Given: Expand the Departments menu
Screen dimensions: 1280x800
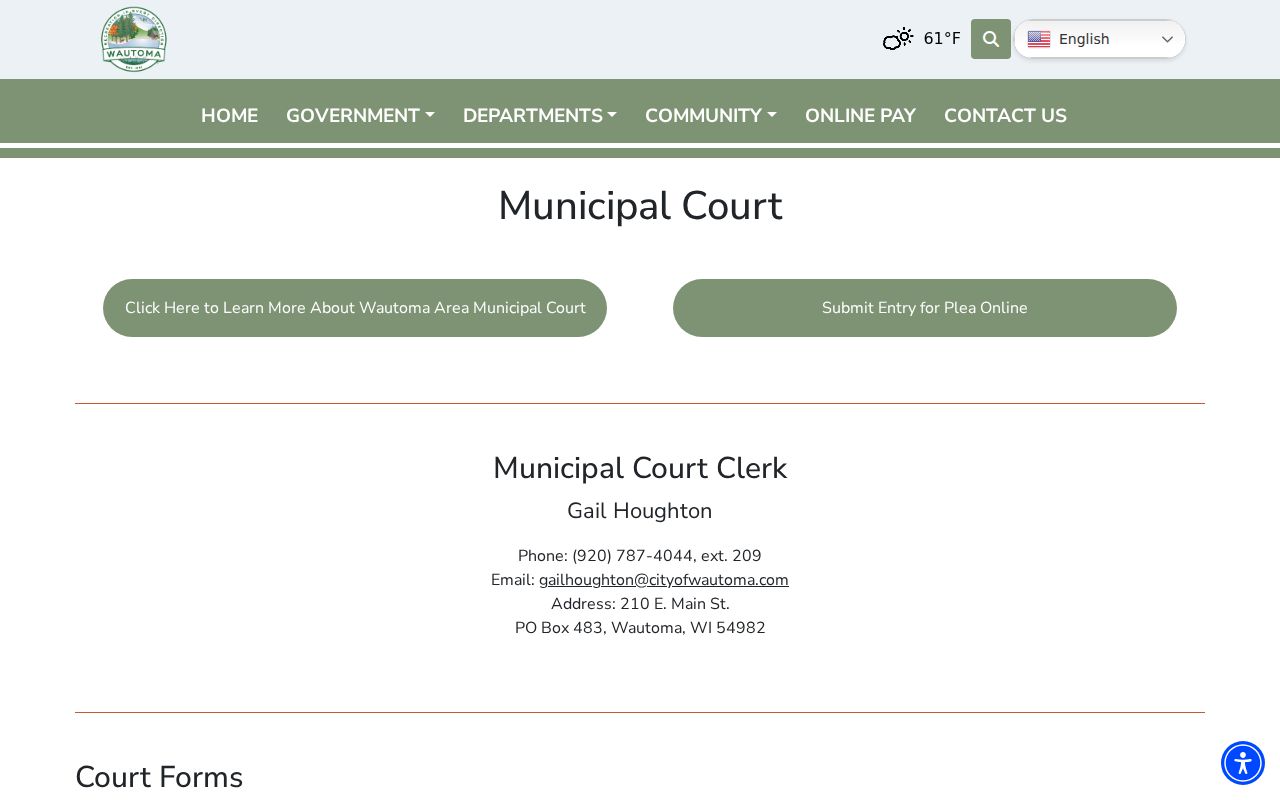Looking at the screenshot, I should [x=540, y=115].
